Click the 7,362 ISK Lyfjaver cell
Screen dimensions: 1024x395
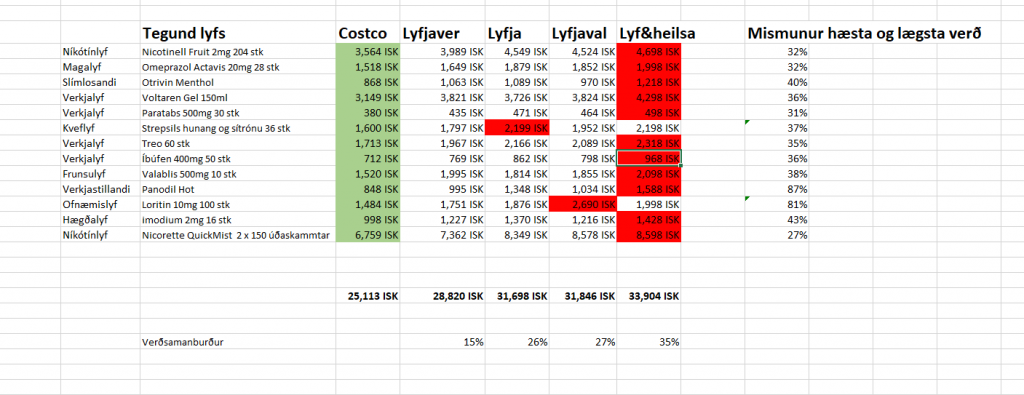point(442,235)
